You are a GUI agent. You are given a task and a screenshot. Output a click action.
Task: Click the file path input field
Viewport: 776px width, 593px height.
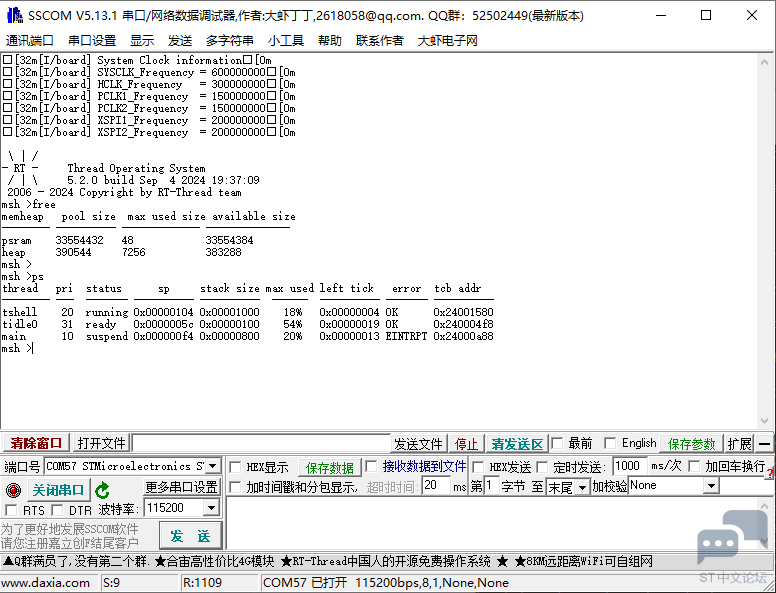pyautogui.click(x=261, y=444)
